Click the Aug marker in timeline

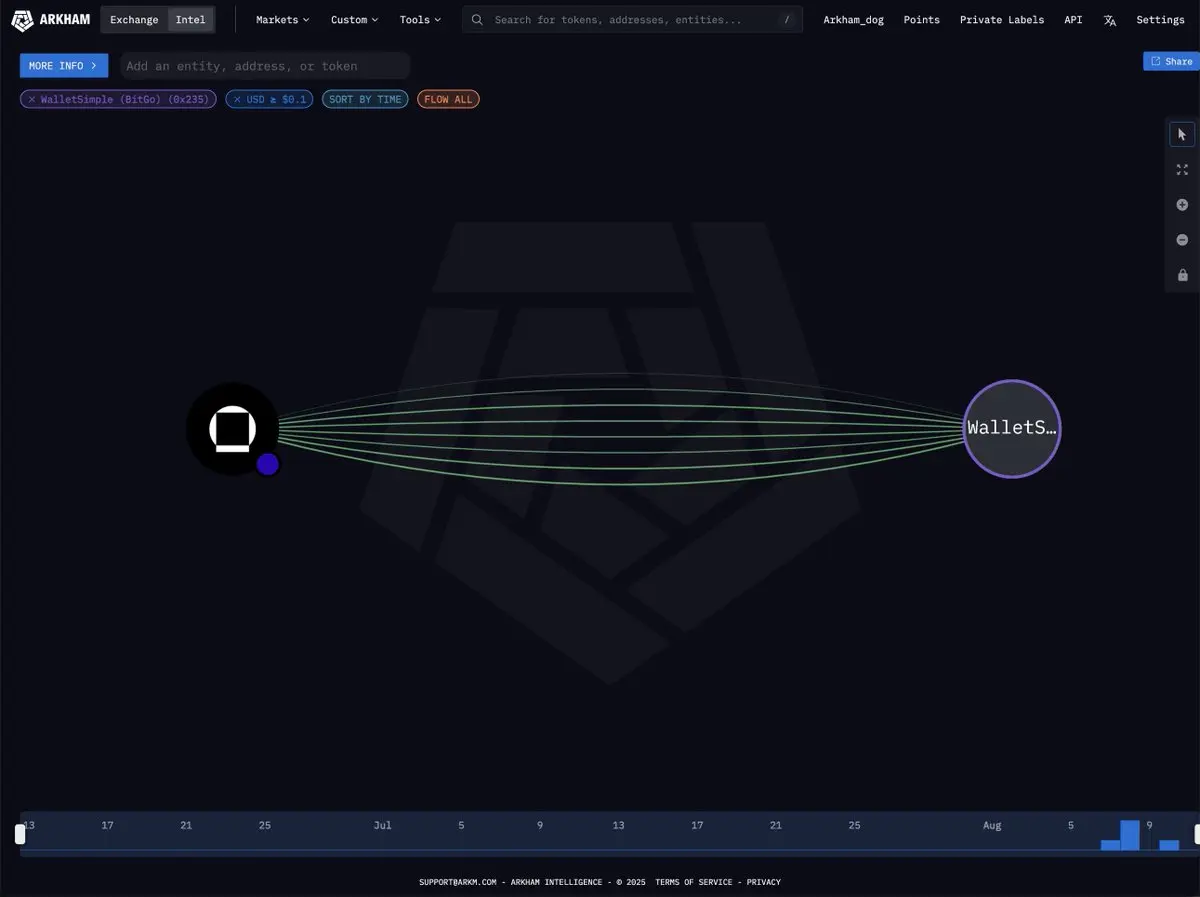992,825
